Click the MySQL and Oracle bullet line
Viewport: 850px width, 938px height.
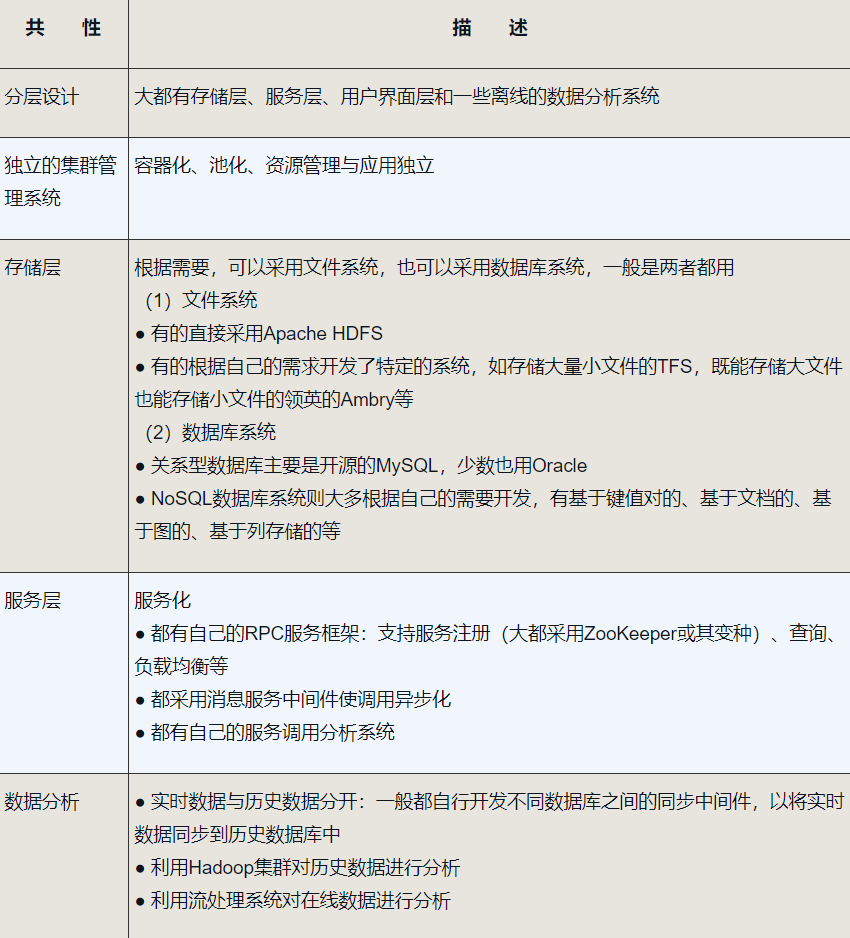(361, 465)
